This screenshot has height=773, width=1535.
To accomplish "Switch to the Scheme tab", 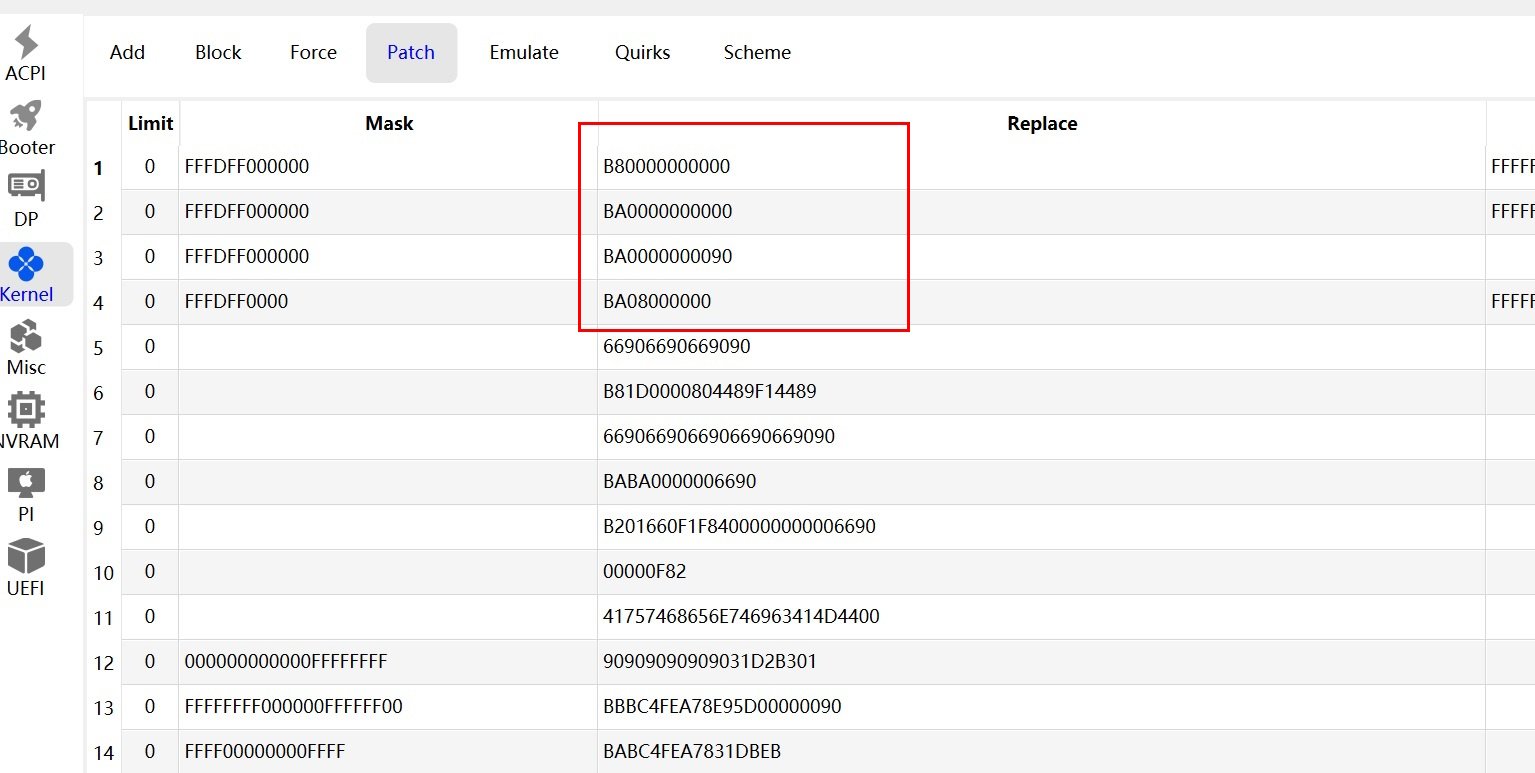I will pyautogui.click(x=757, y=53).
